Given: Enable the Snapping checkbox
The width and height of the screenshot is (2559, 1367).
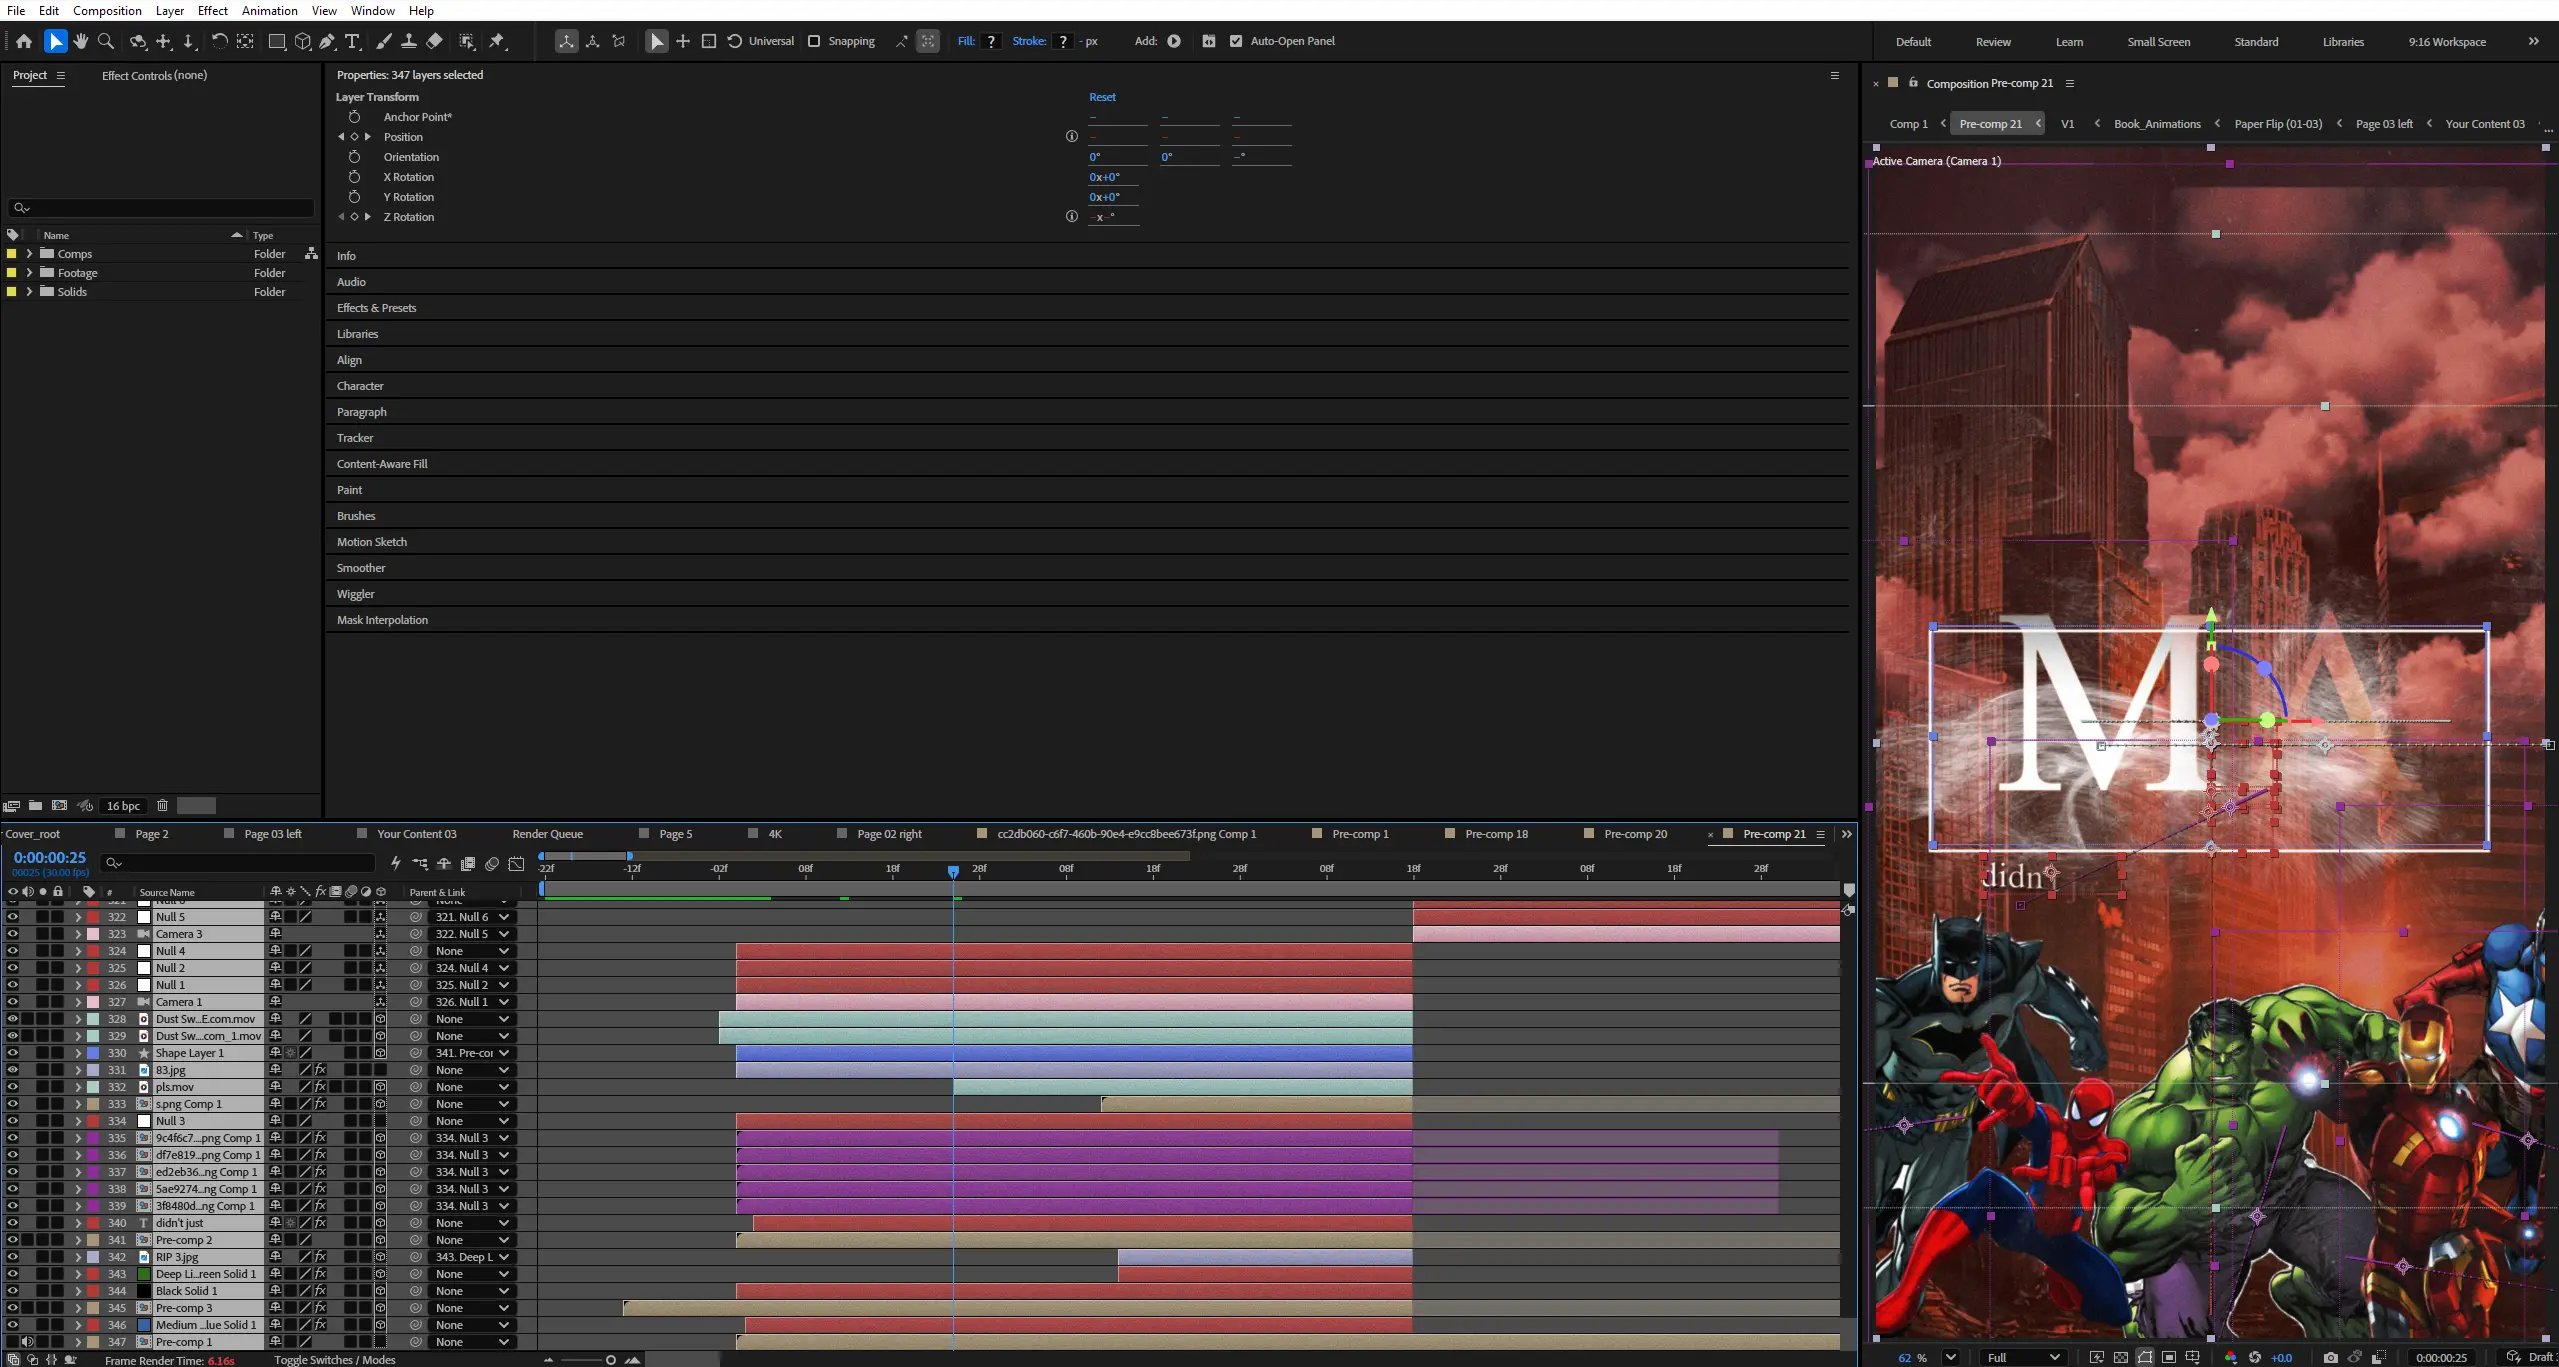Looking at the screenshot, I should [814, 41].
